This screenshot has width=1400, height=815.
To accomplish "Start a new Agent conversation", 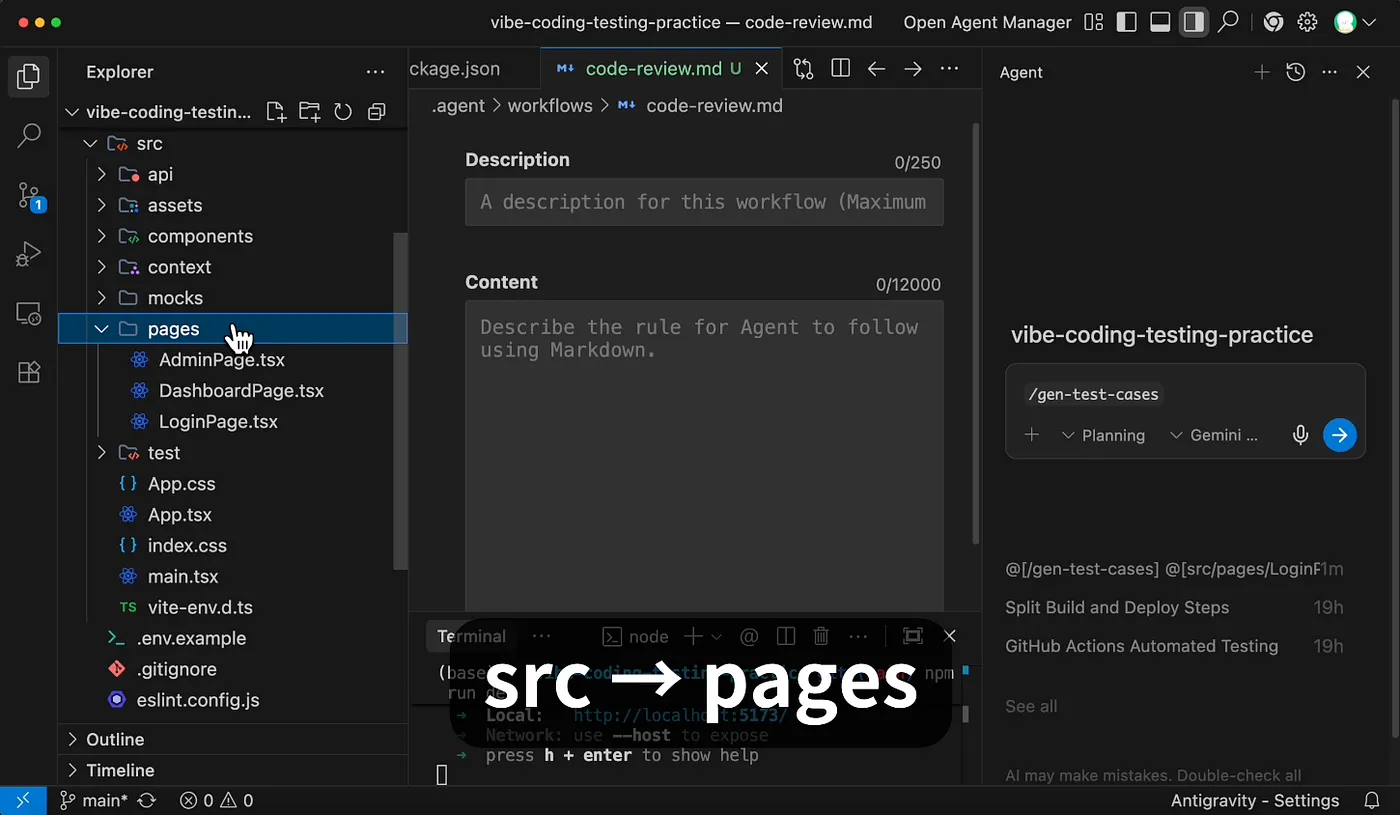I will tap(1262, 72).
